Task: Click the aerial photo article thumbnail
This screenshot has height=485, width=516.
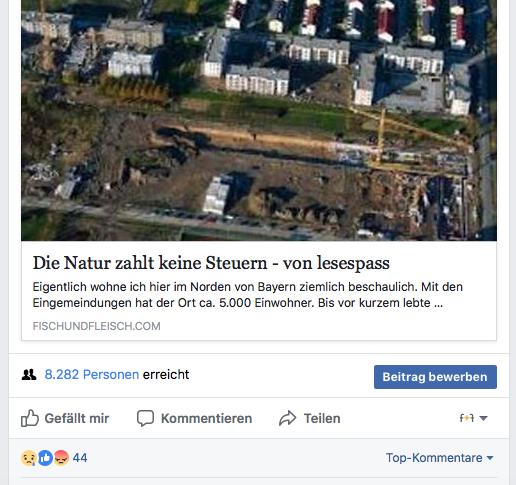Action: pos(259,120)
